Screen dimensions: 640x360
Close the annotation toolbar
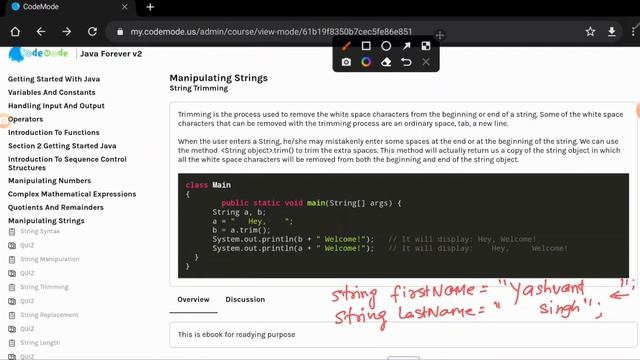click(x=426, y=62)
